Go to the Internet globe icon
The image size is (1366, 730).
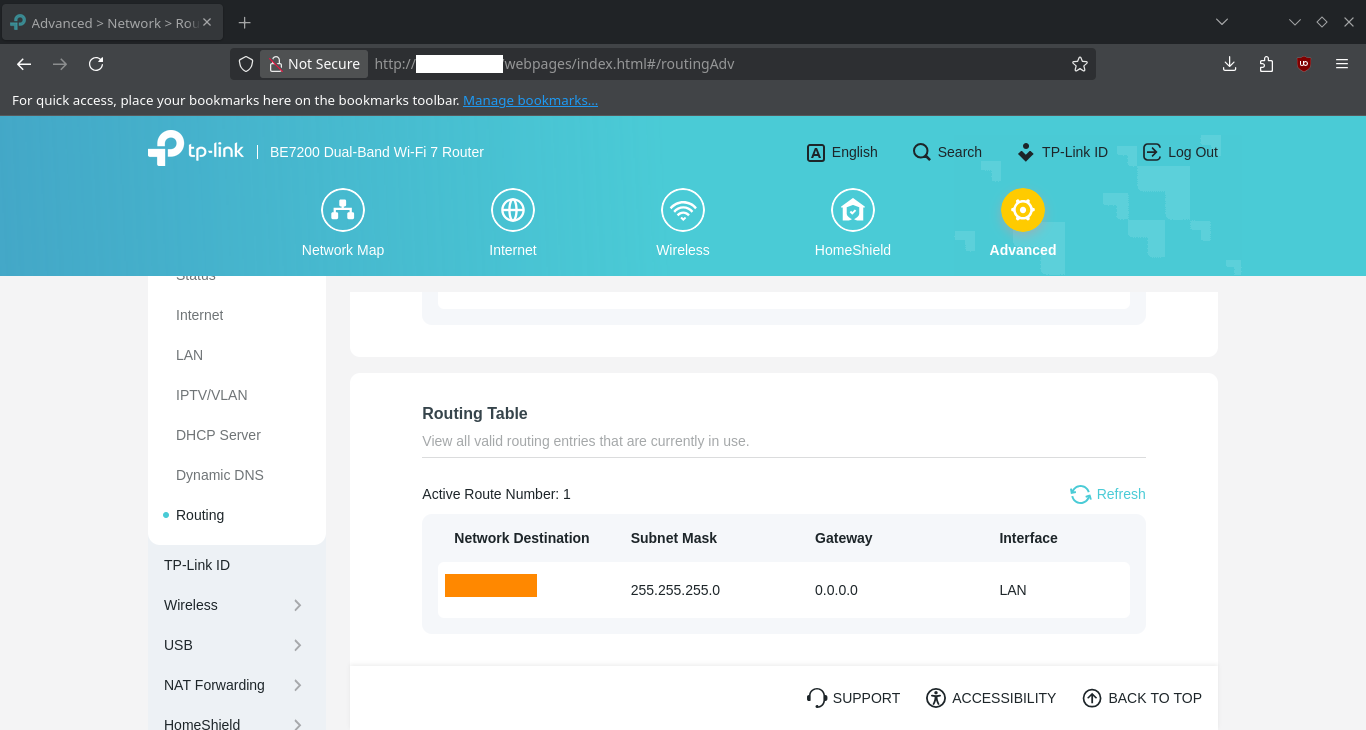pyautogui.click(x=513, y=210)
